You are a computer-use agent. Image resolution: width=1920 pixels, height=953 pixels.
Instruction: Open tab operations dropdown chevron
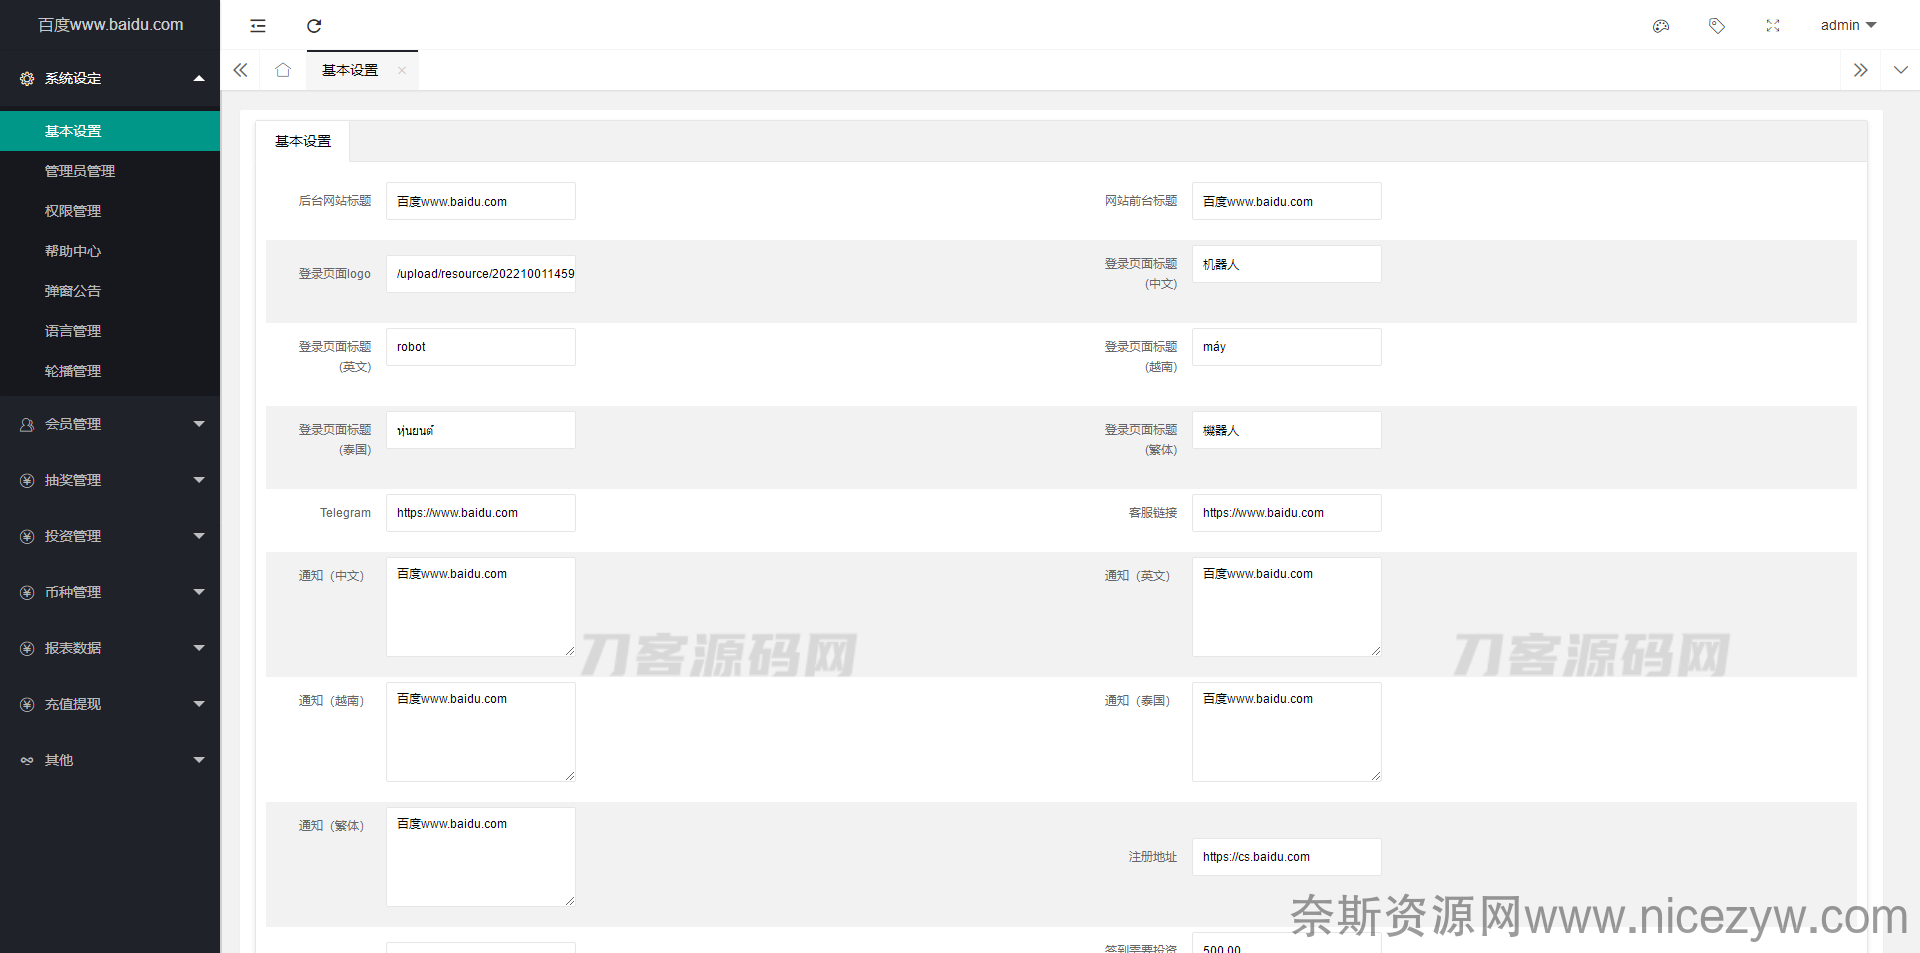click(x=1901, y=70)
